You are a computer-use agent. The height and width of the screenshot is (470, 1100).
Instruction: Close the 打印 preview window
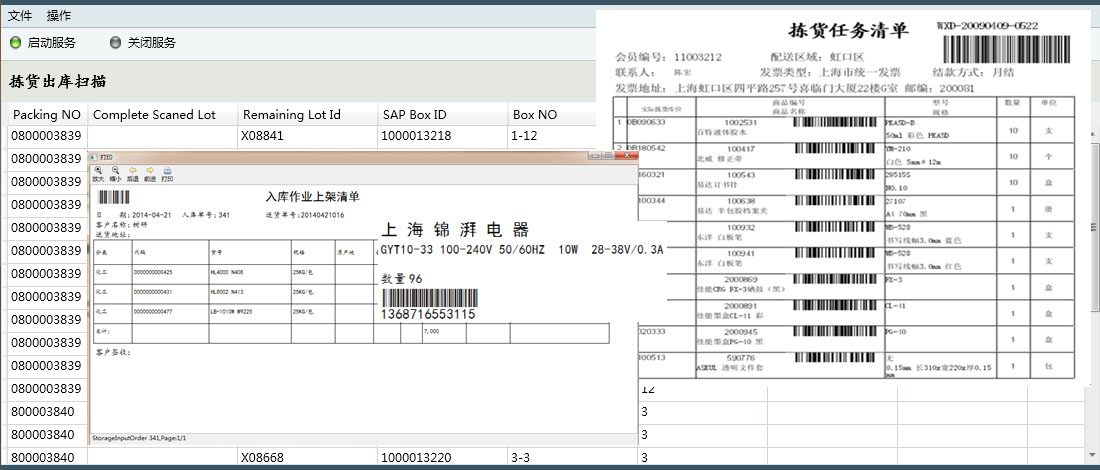coord(626,155)
